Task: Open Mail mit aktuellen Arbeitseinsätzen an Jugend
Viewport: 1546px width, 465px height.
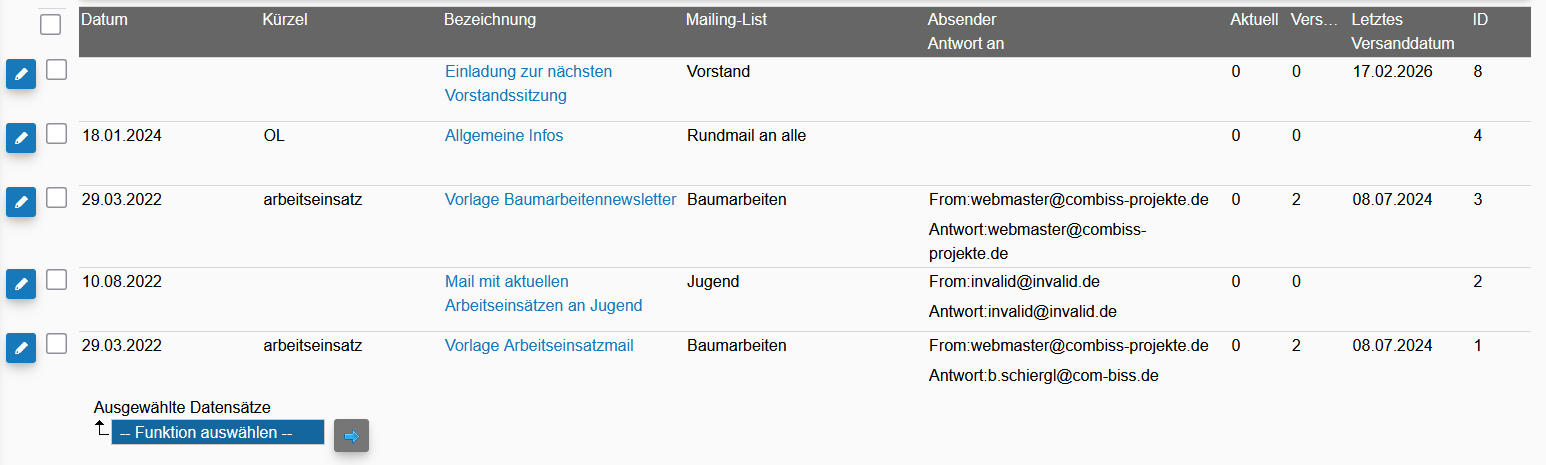Action: pyautogui.click(x=543, y=294)
